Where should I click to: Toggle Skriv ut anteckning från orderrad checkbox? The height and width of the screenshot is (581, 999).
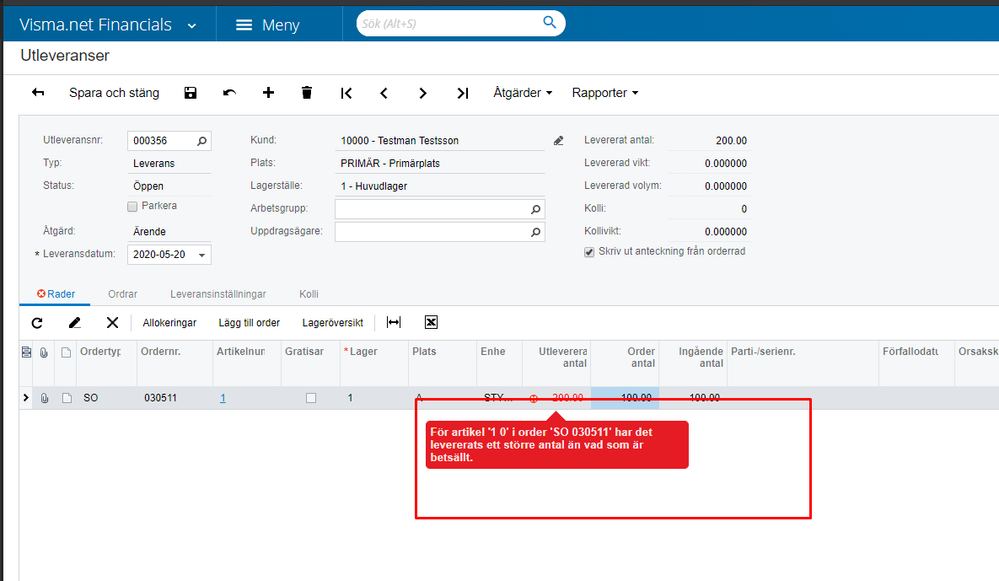589,252
